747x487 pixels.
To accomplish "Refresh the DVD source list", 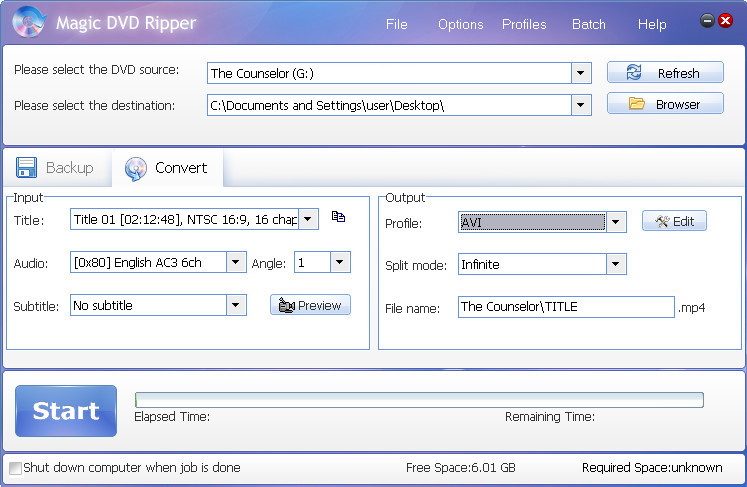I will point(665,72).
